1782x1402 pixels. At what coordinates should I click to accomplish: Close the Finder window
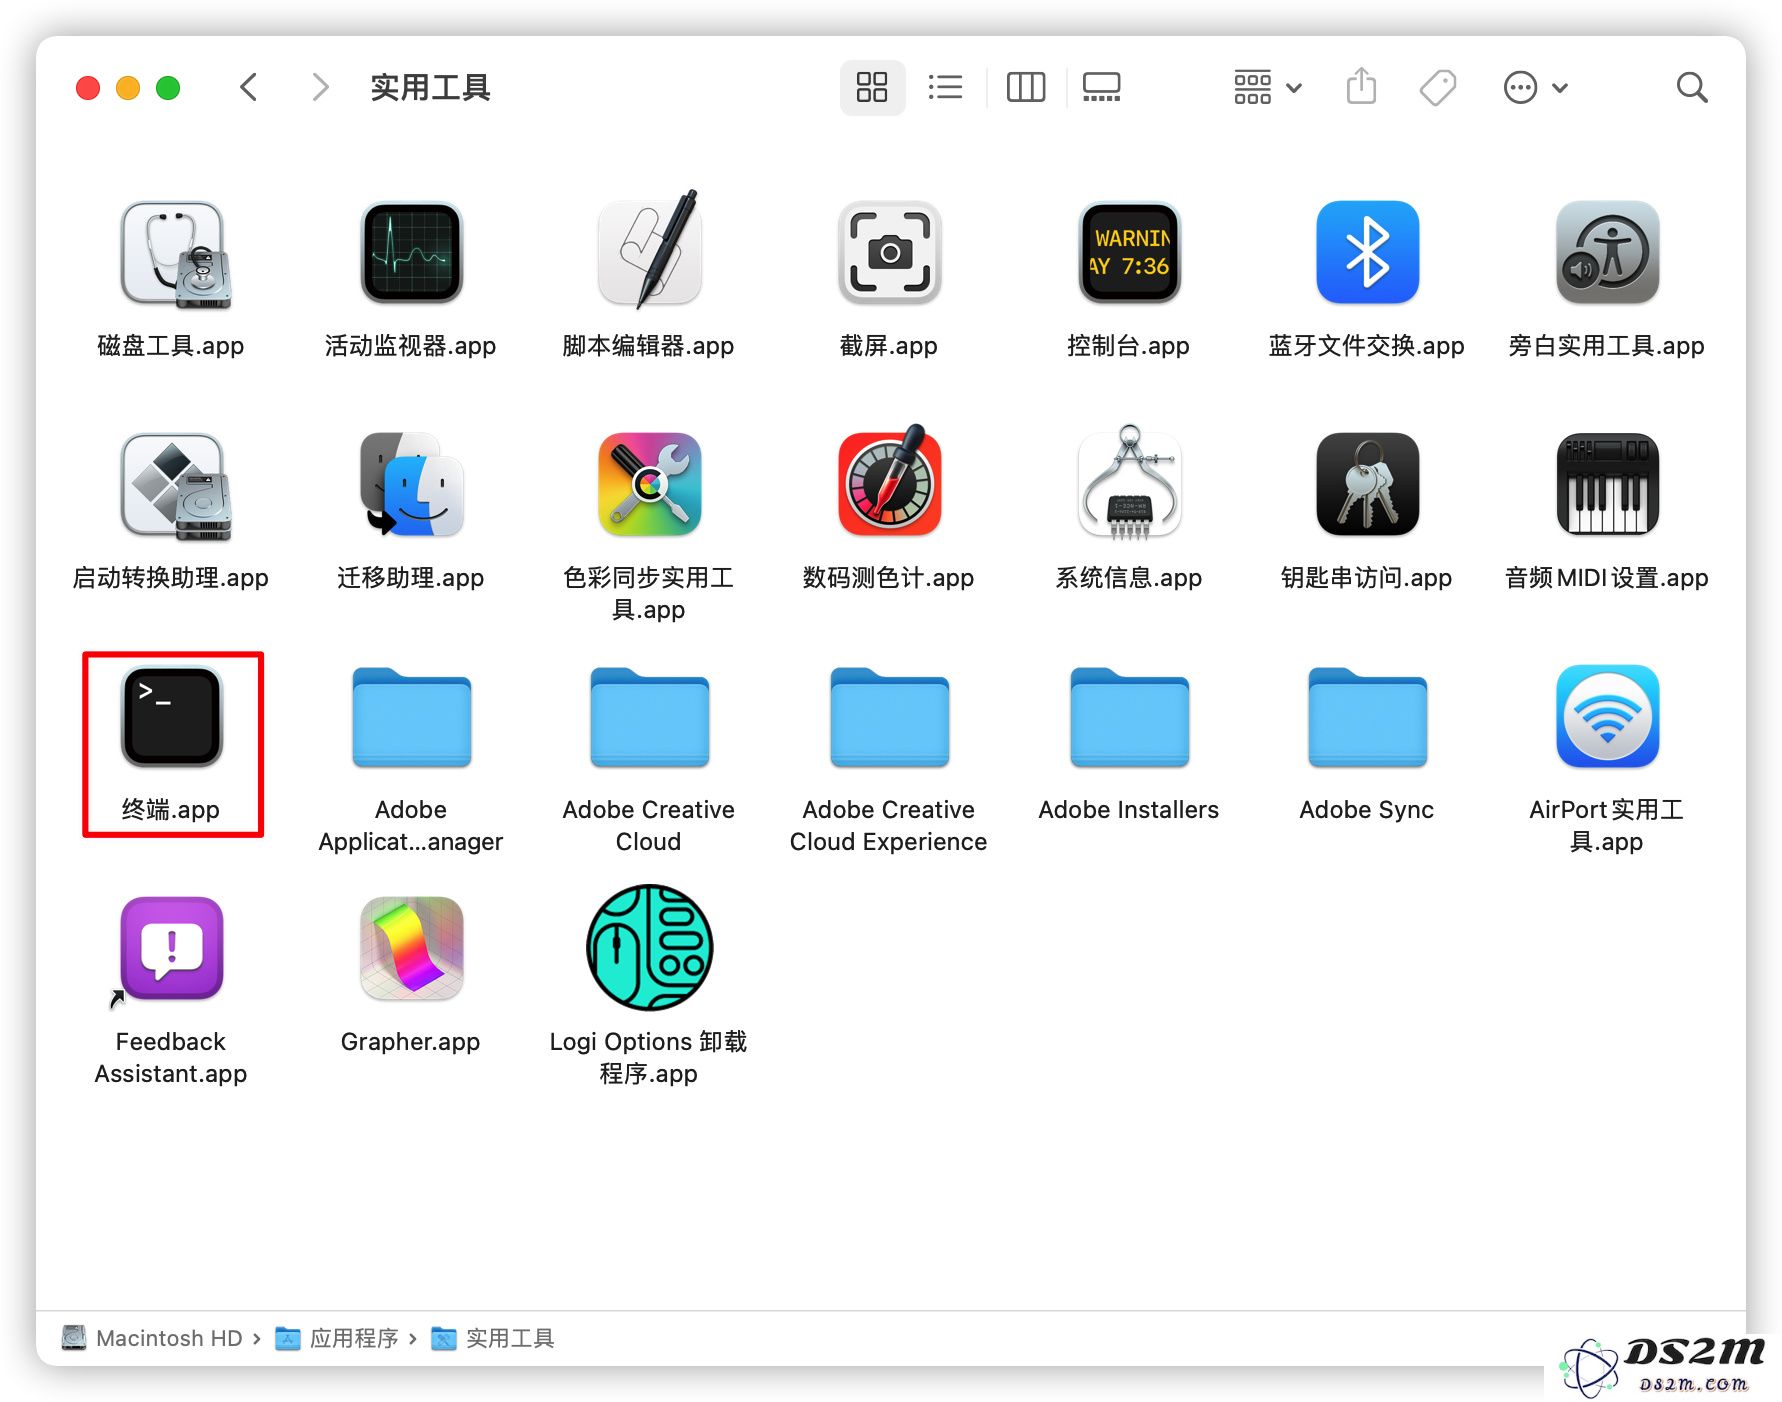coord(88,88)
